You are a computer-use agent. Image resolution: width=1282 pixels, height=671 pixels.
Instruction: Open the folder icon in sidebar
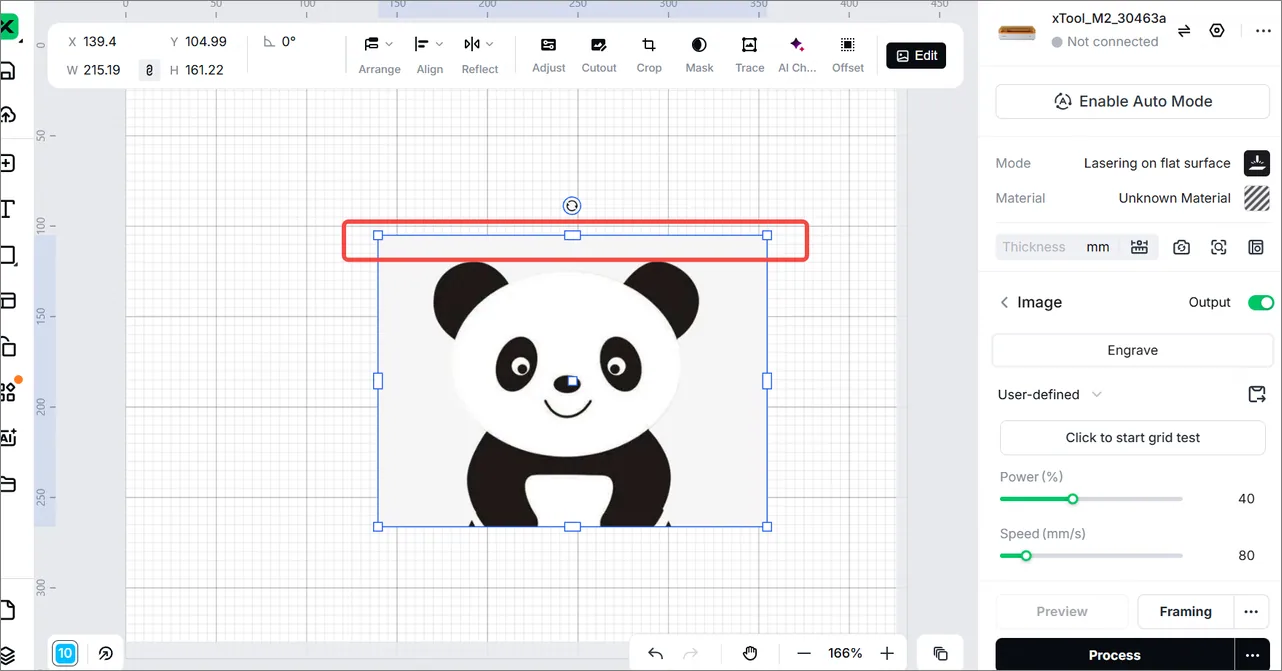pyautogui.click(x=8, y=484)
